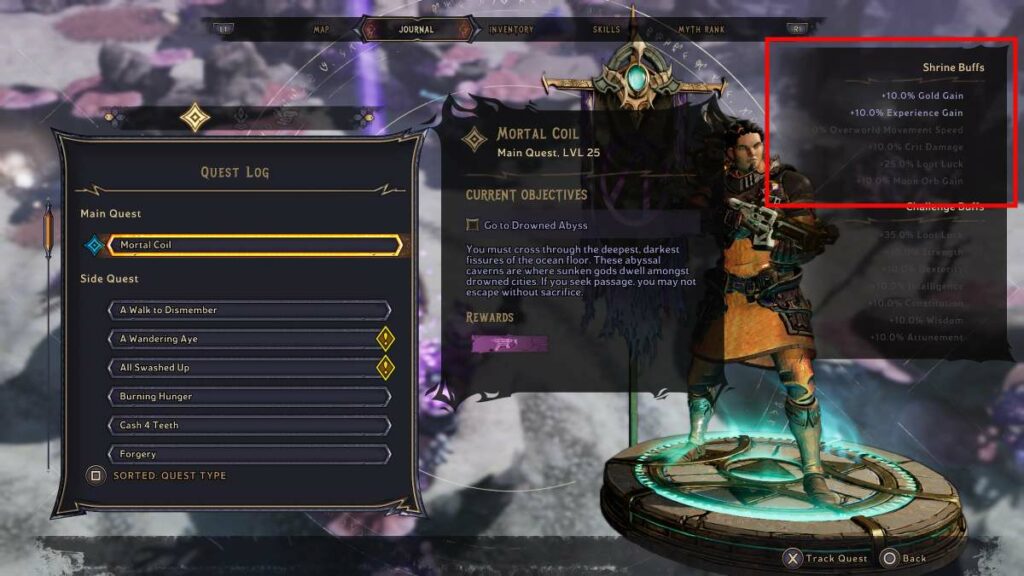The height and width of the screenshot is (576, 1024).
Task: Select the Mortal Coil main quest entry
Action: 255,245
